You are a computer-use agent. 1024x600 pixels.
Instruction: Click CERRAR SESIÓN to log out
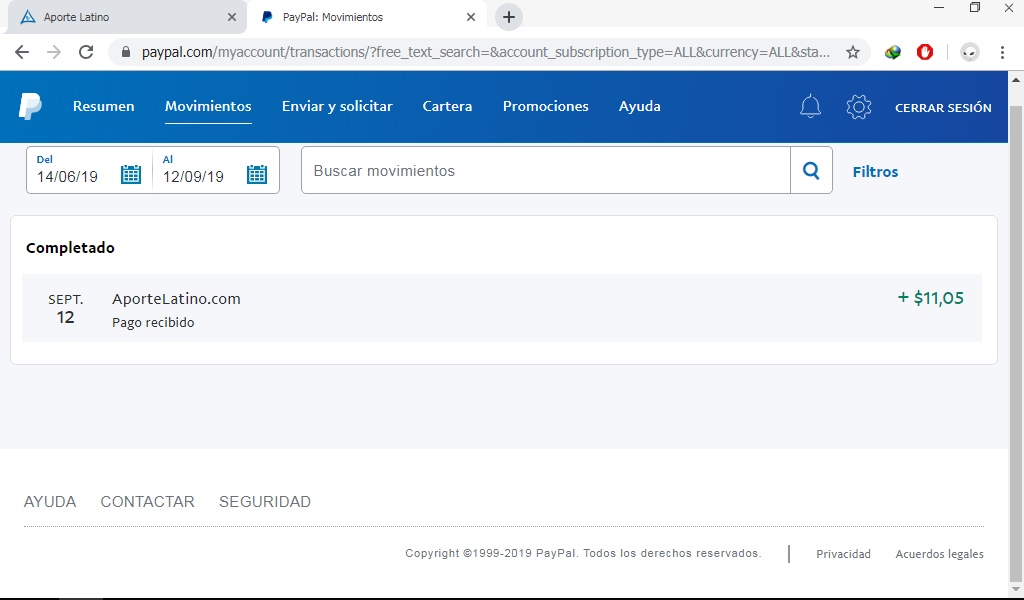[x=943, y=108]
